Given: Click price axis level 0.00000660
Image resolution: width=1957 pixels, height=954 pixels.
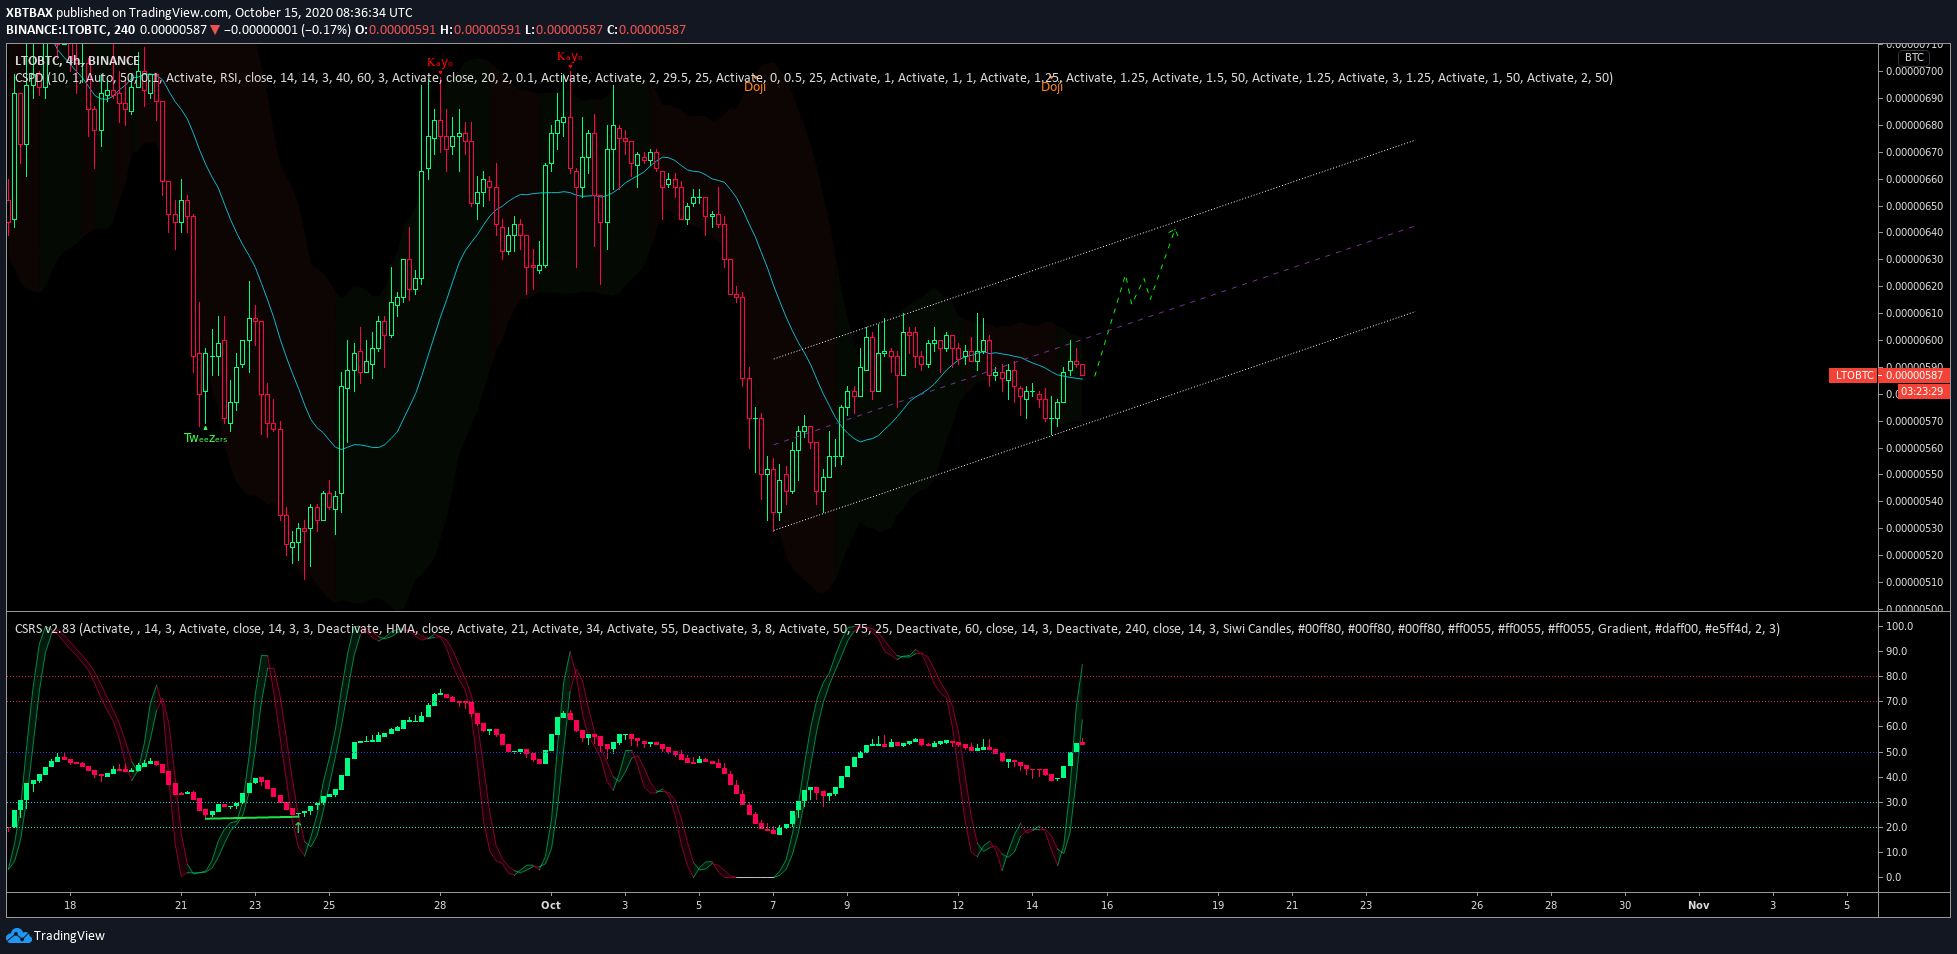Looking at the screenshot, I should click(1914, 180).
